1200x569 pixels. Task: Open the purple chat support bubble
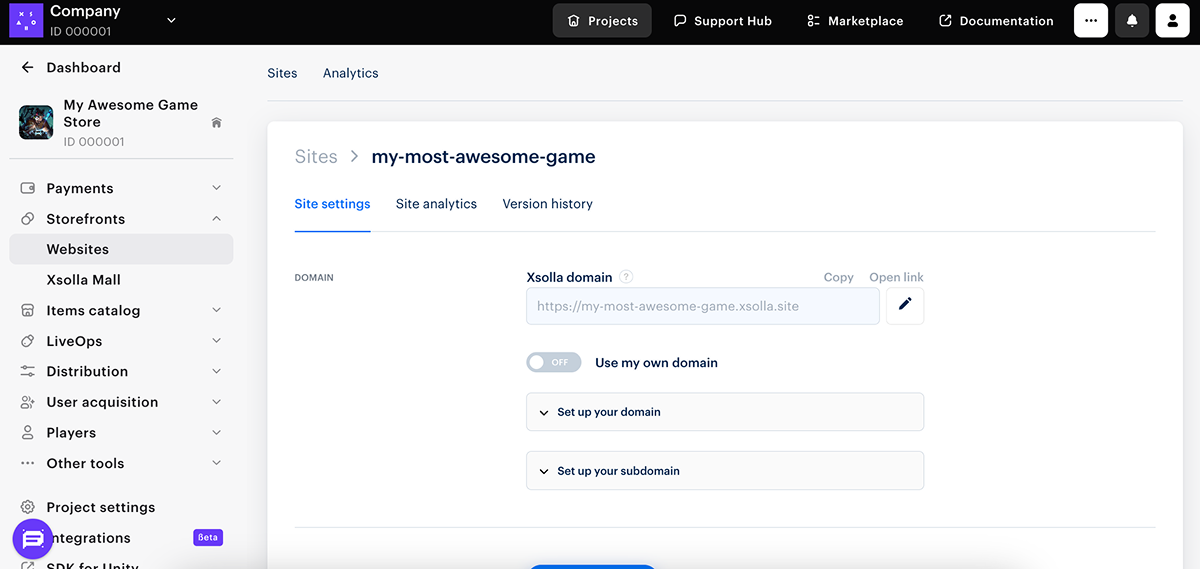click(x=33, y=539)
